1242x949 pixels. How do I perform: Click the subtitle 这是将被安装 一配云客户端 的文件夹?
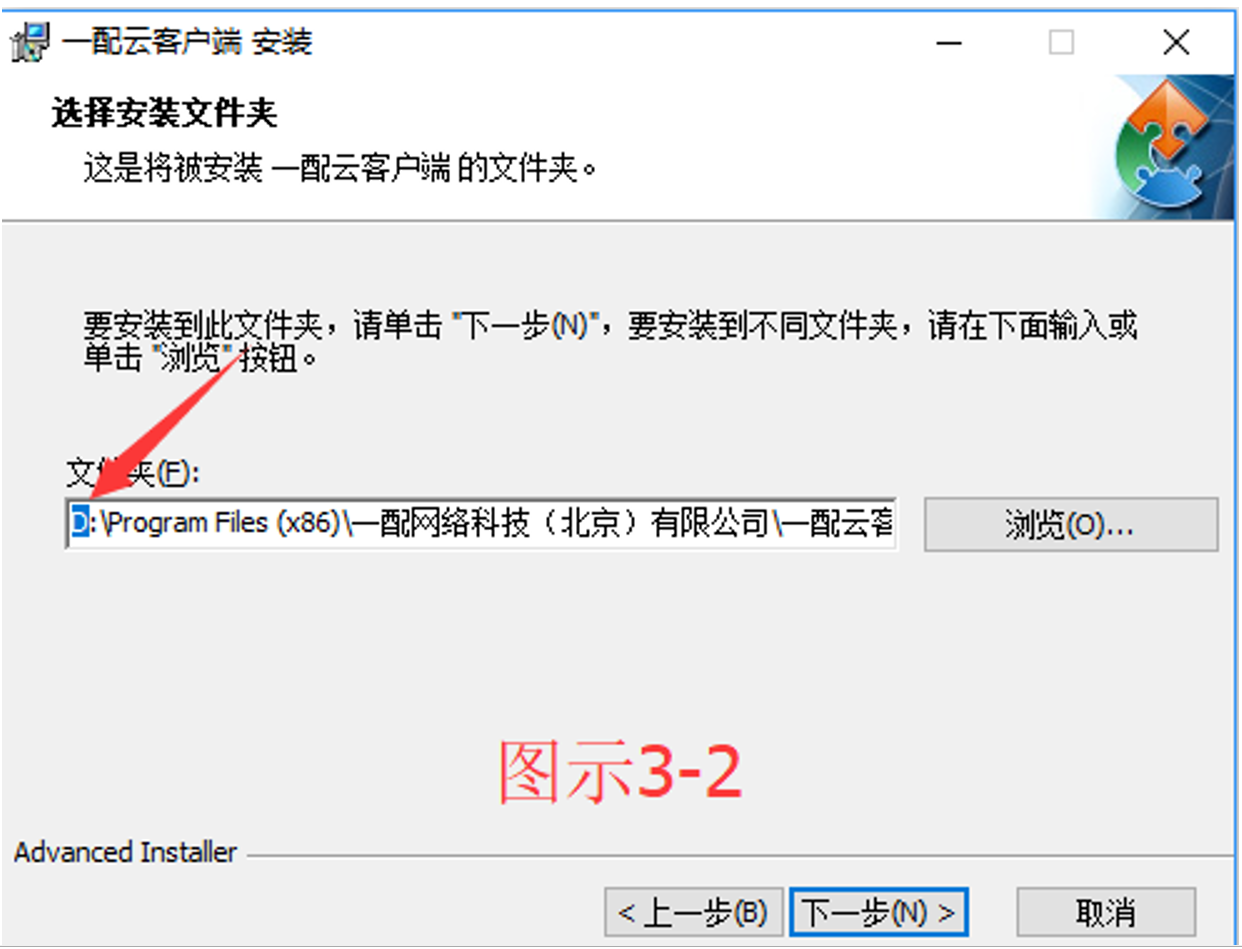point(340,169)
